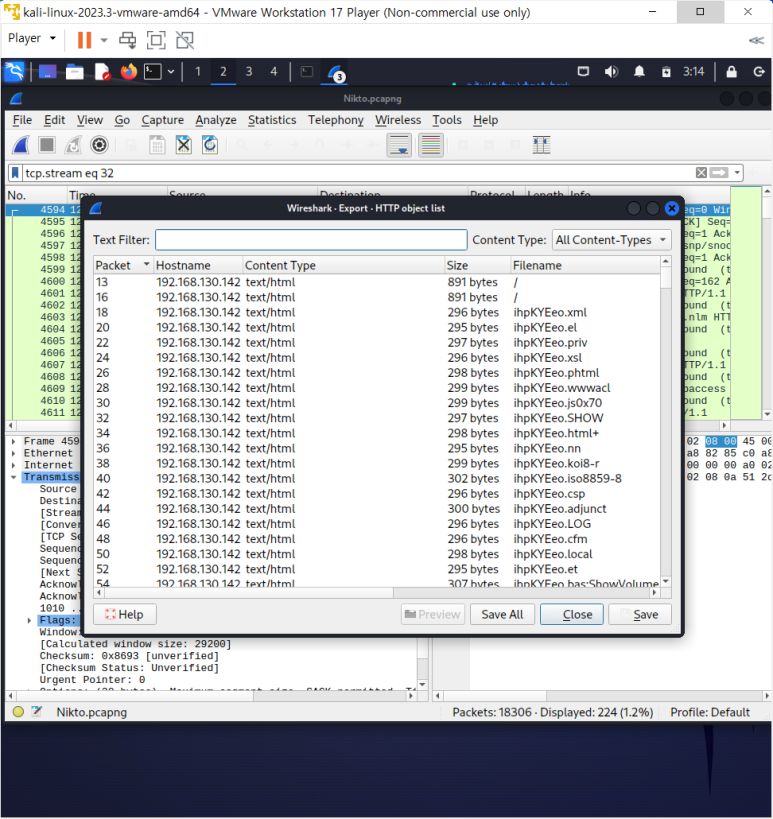The height and width of the screenshot is (819, 773).
Task: Enter VMware full screen mode icon
Action: point(156,40)
